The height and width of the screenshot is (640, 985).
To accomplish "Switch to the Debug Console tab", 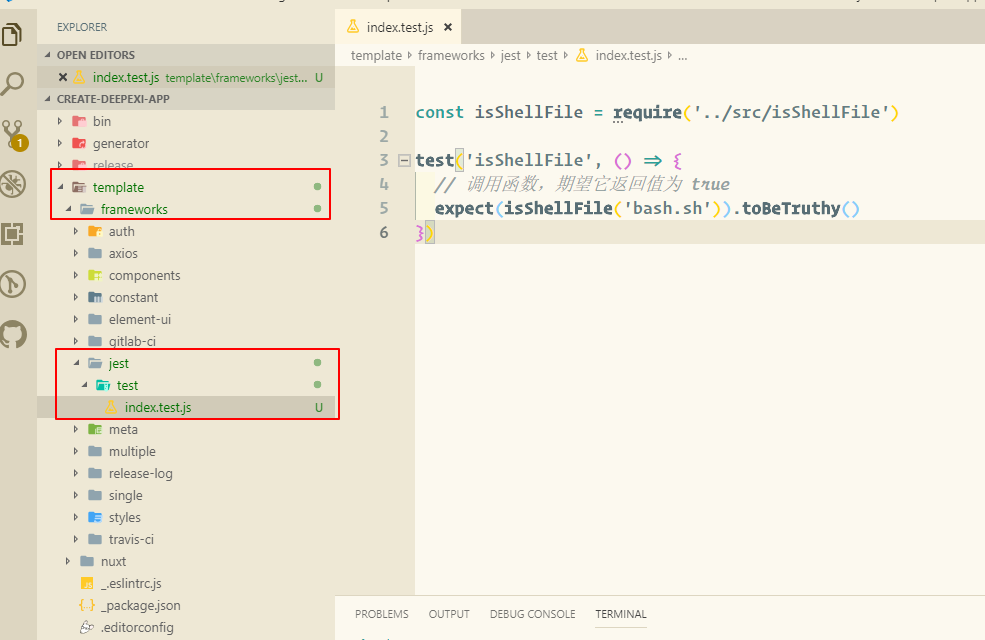I will pyautogui.click(x=532, y=614).
